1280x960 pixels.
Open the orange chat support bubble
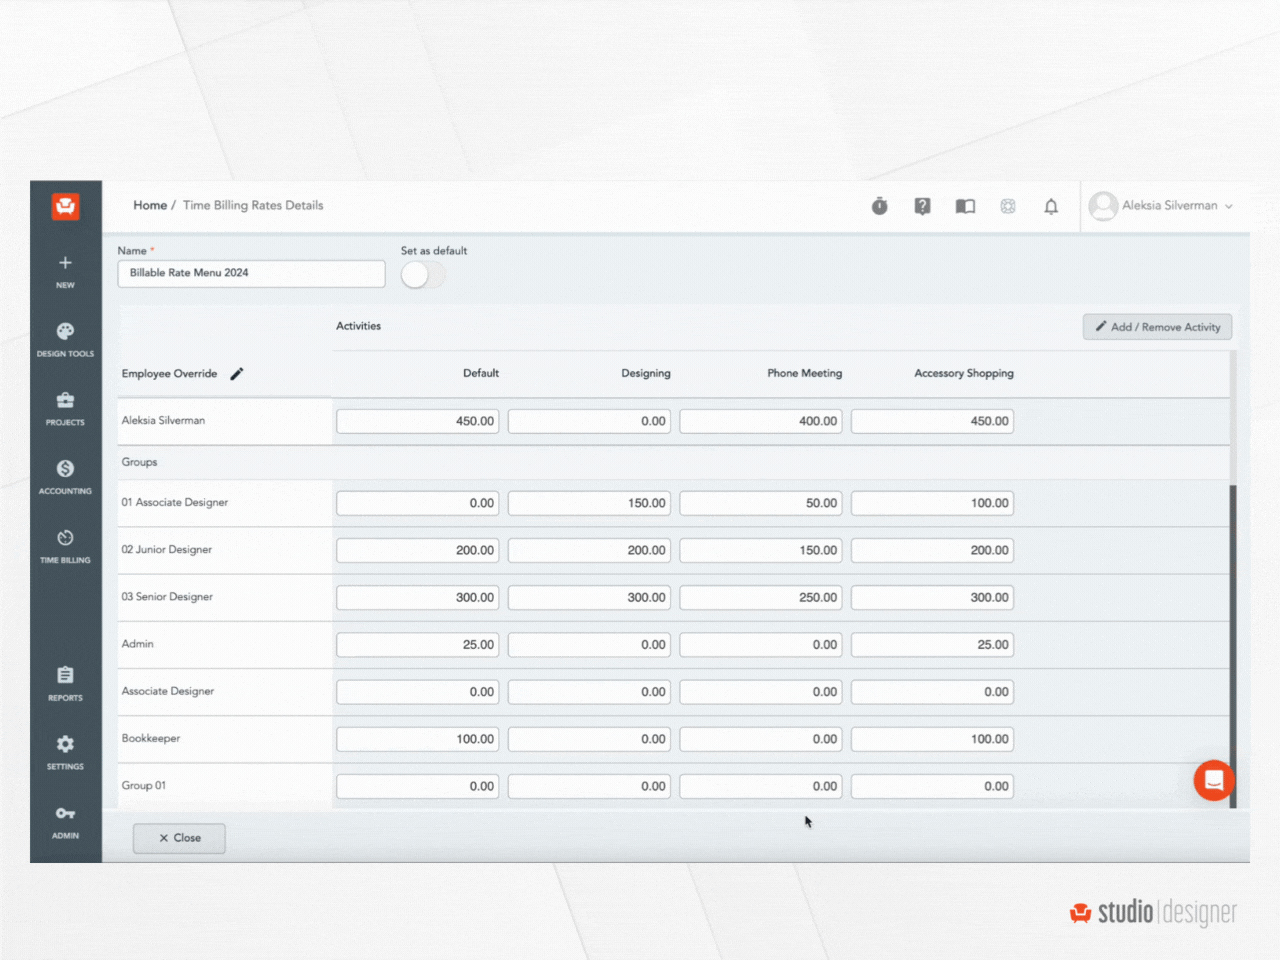pos(1213,780)
